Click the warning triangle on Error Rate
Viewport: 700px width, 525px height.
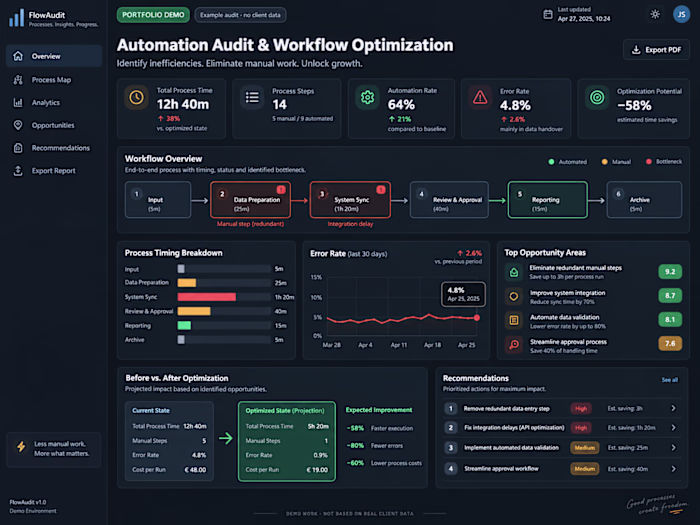[x=480, y=97]
